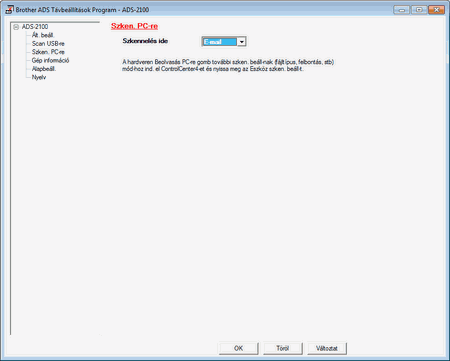Collapse the ADS-2100 tree node

click(16, 27)
